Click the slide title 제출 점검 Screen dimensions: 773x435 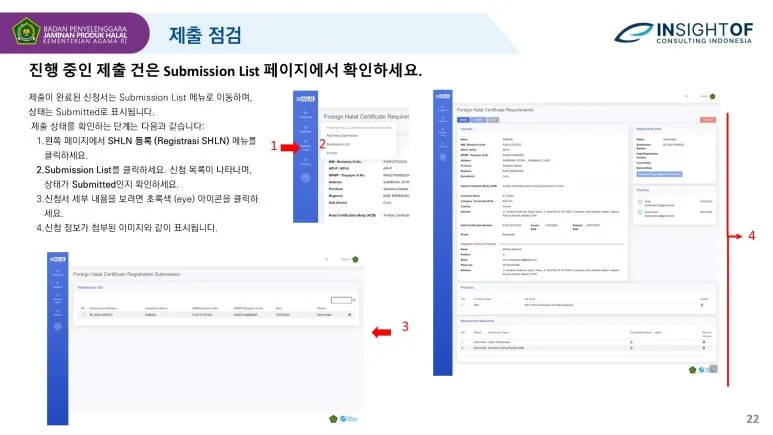click(205, 35)
